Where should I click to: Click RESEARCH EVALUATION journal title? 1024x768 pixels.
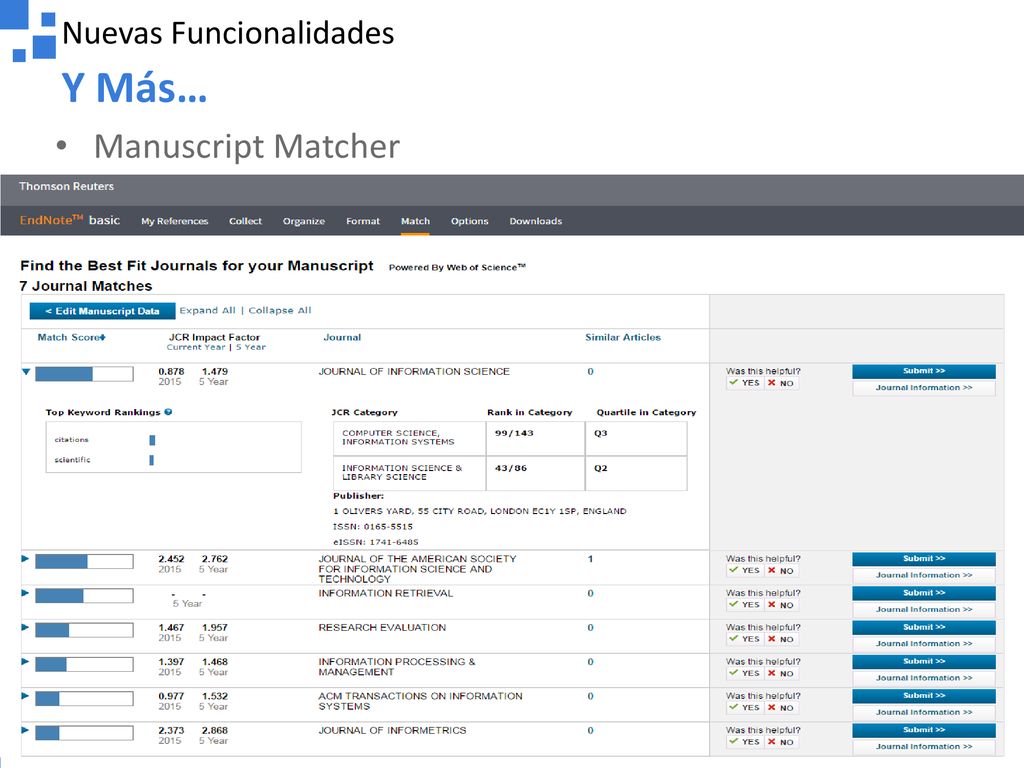382,628
